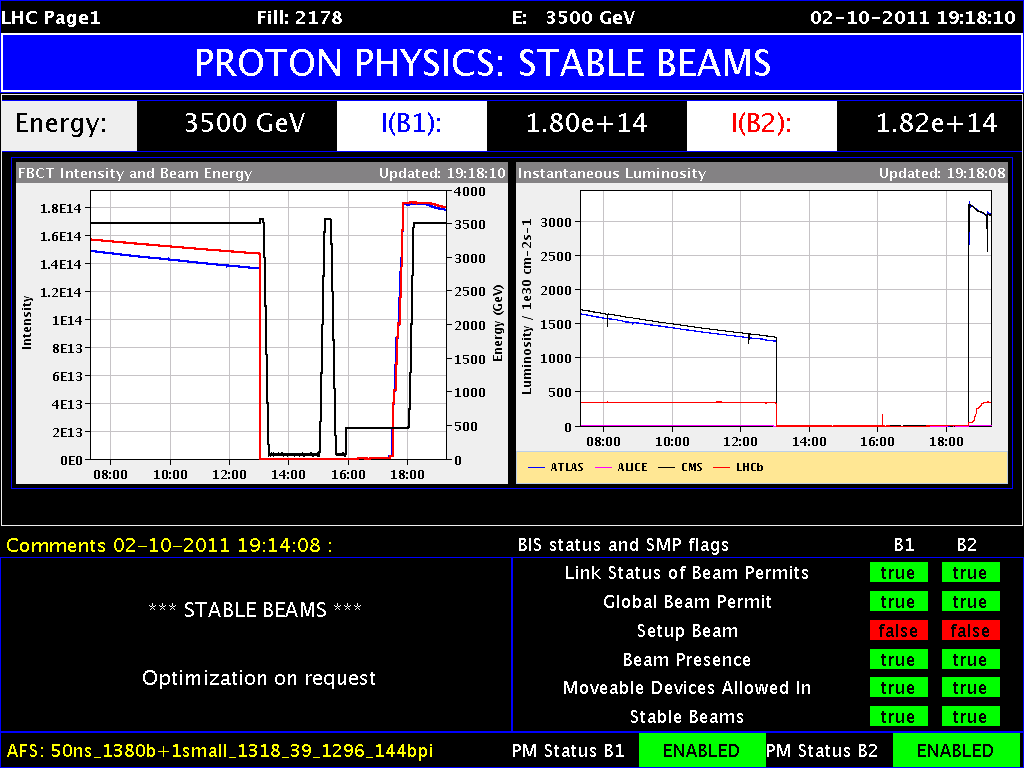This screenshot has height=768, width=1024.
Task: Click the B1 column header
Action: (903, 545)
